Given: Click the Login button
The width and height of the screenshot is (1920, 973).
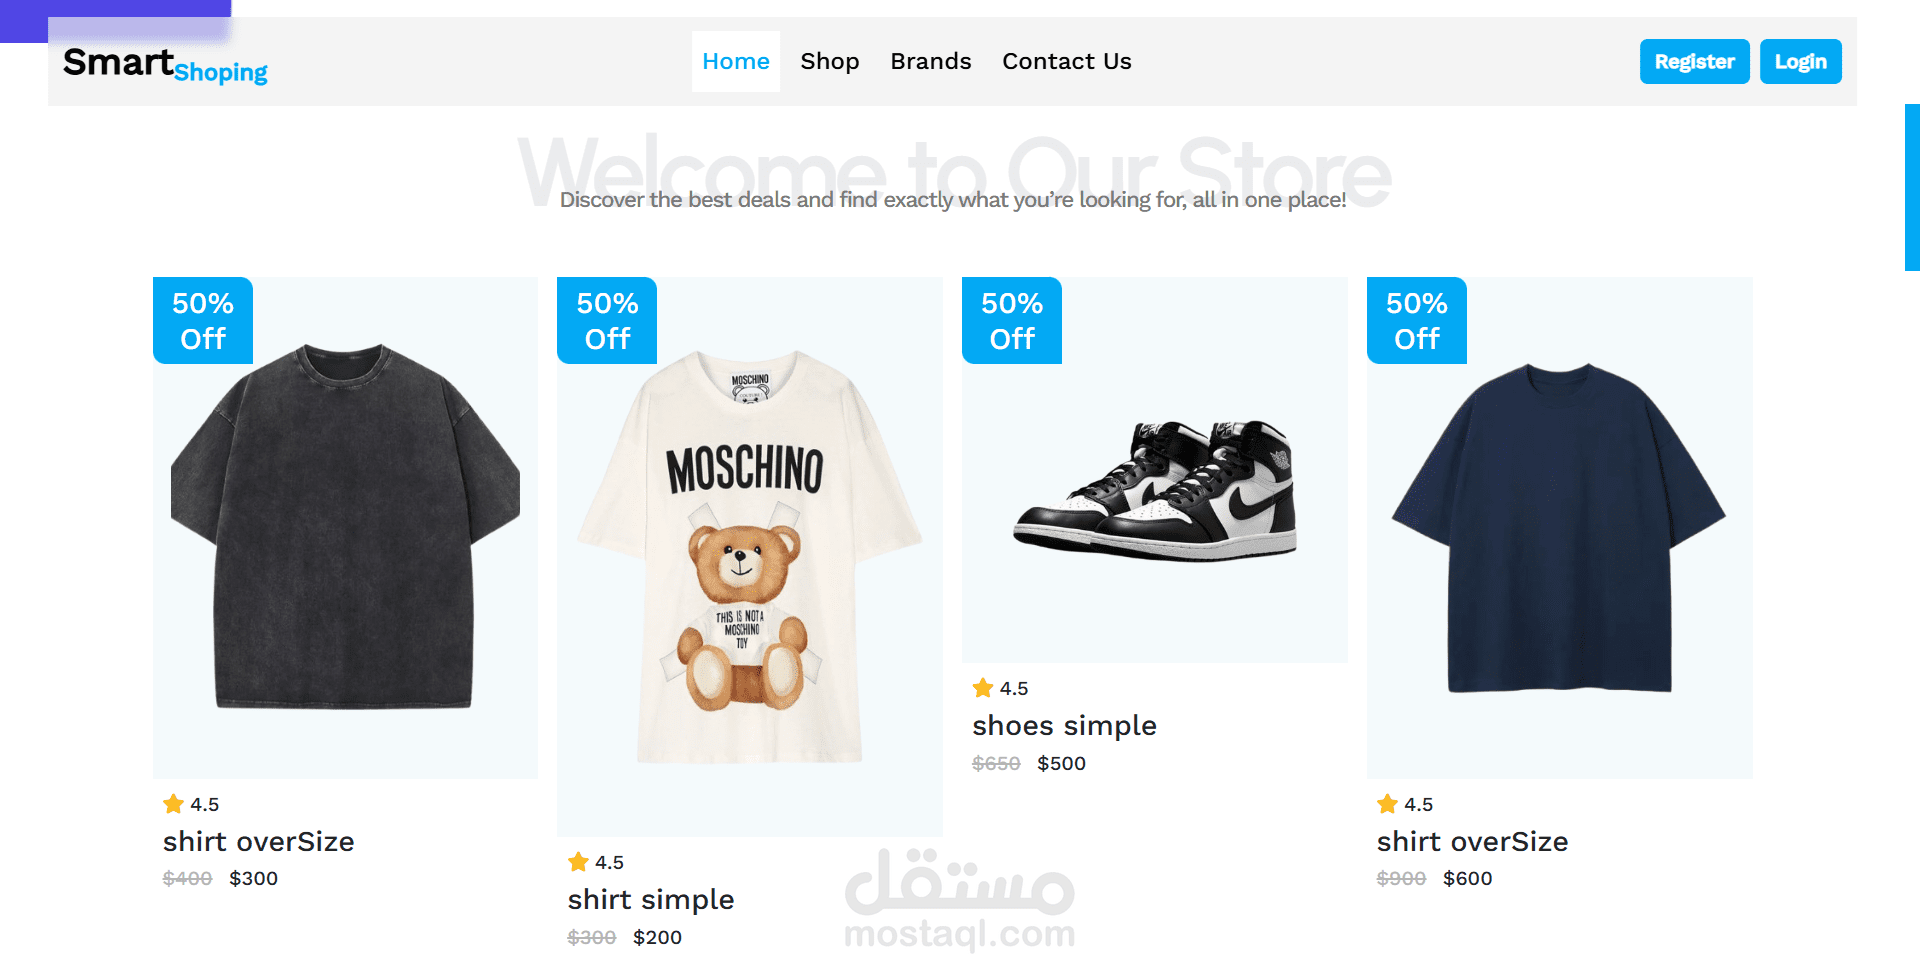Looking at the screenshot, I should tap(1800, 61).
